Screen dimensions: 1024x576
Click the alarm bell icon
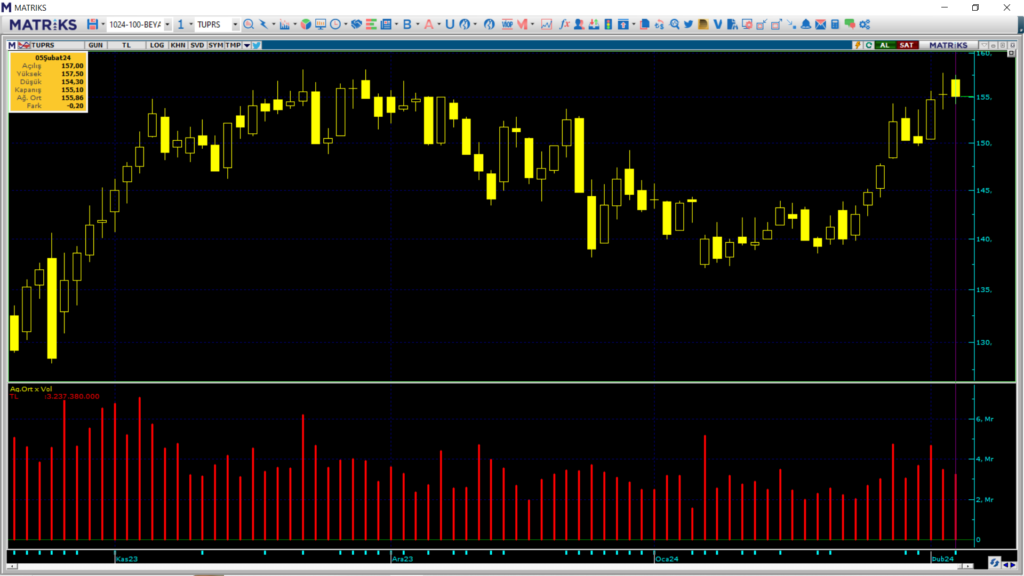click(x=805, y=24)
